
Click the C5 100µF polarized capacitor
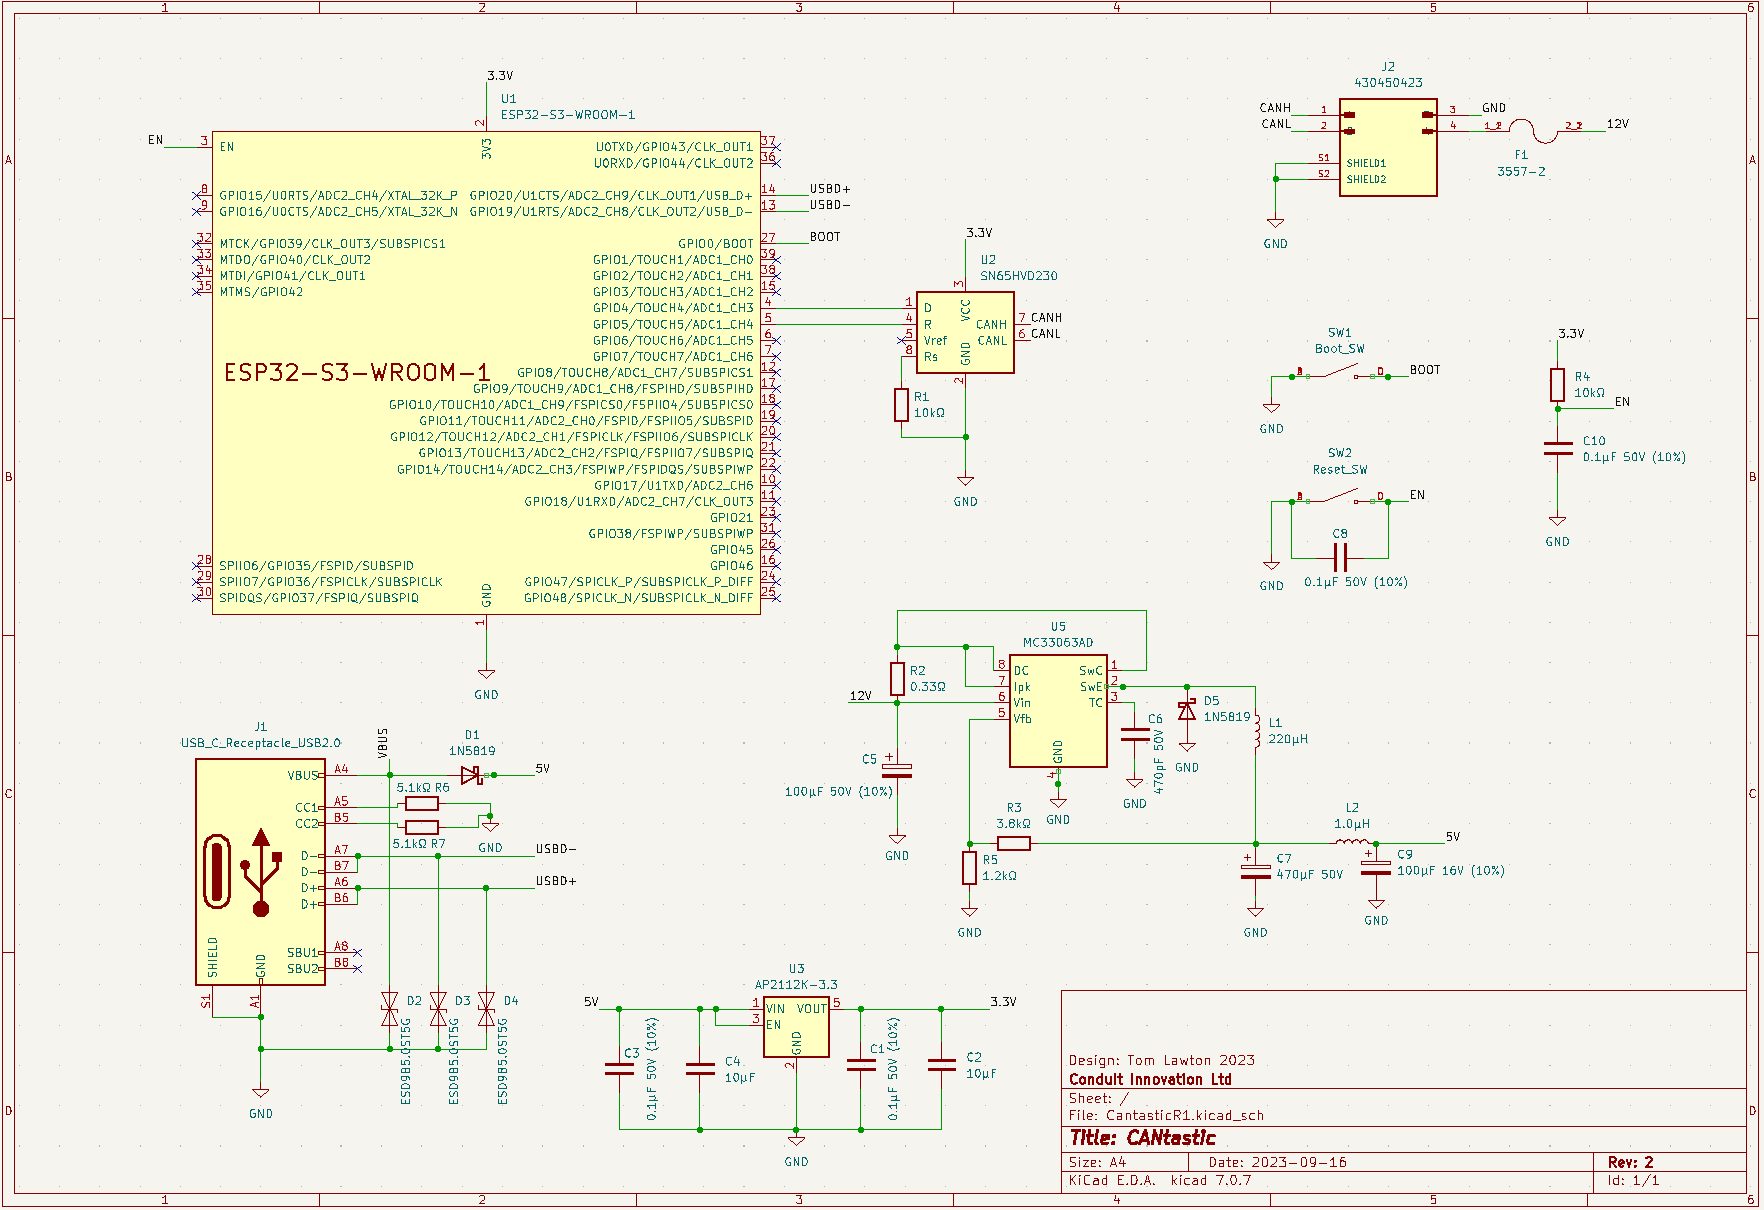point(897,768)
